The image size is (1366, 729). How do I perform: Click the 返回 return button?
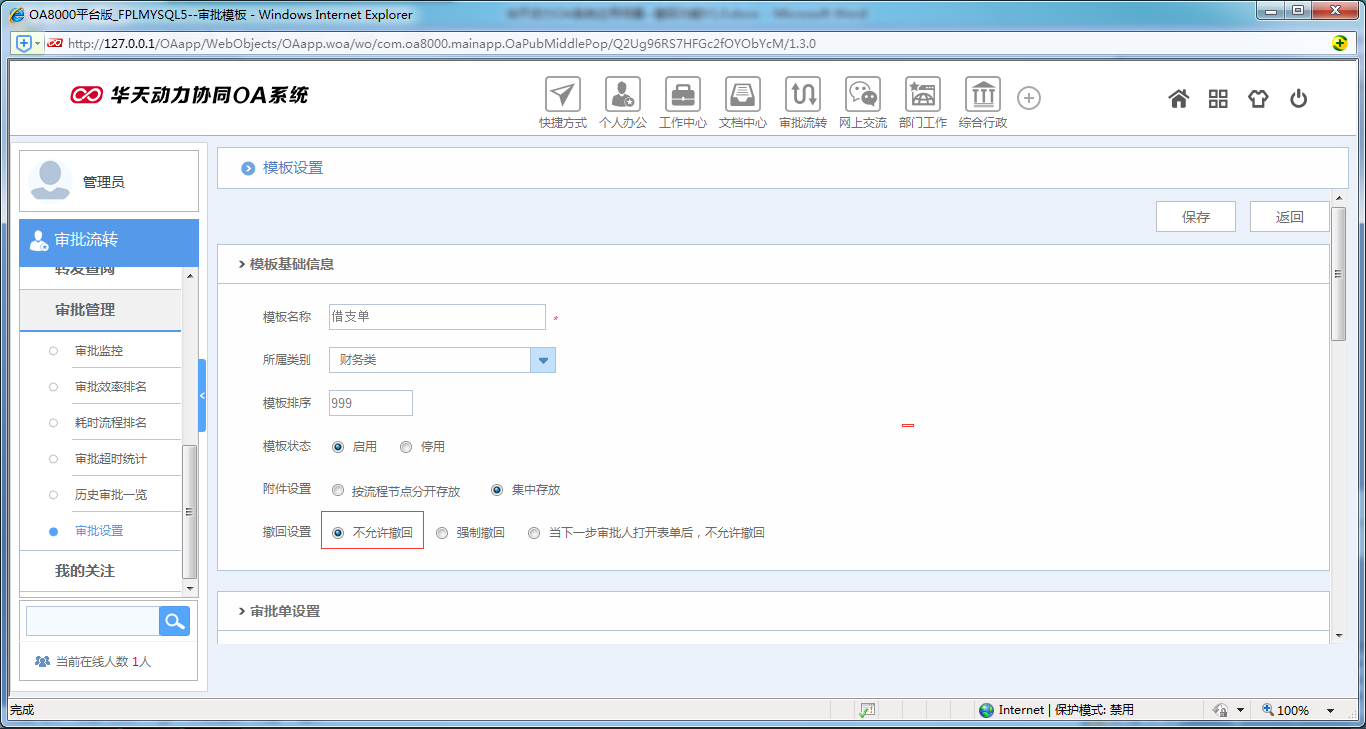click(1289, 216)
